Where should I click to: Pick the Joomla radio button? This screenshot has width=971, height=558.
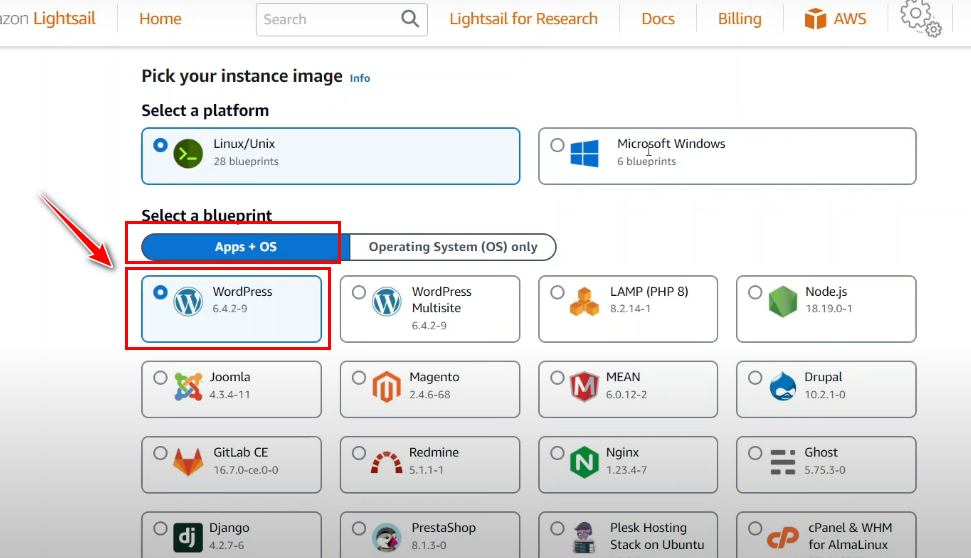160,378
